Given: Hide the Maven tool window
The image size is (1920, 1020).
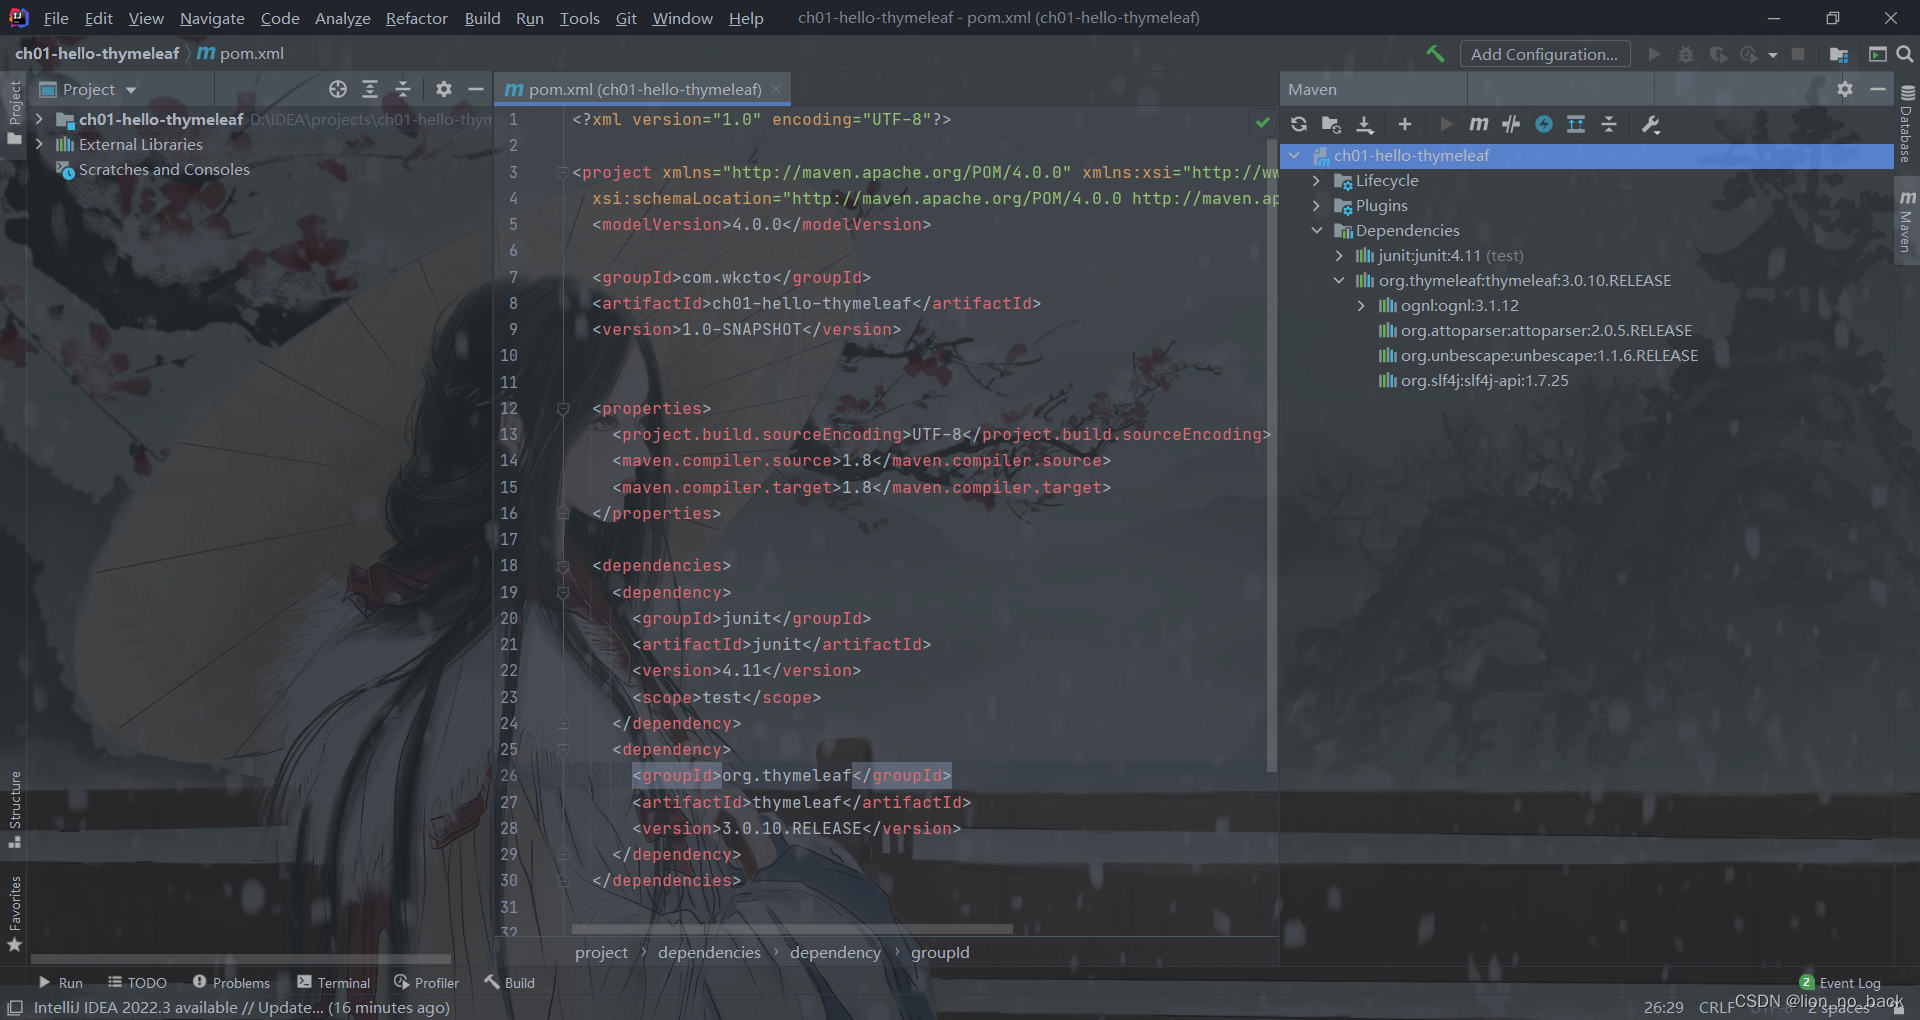Looking at the screenshot, I should pos(1878,89).
